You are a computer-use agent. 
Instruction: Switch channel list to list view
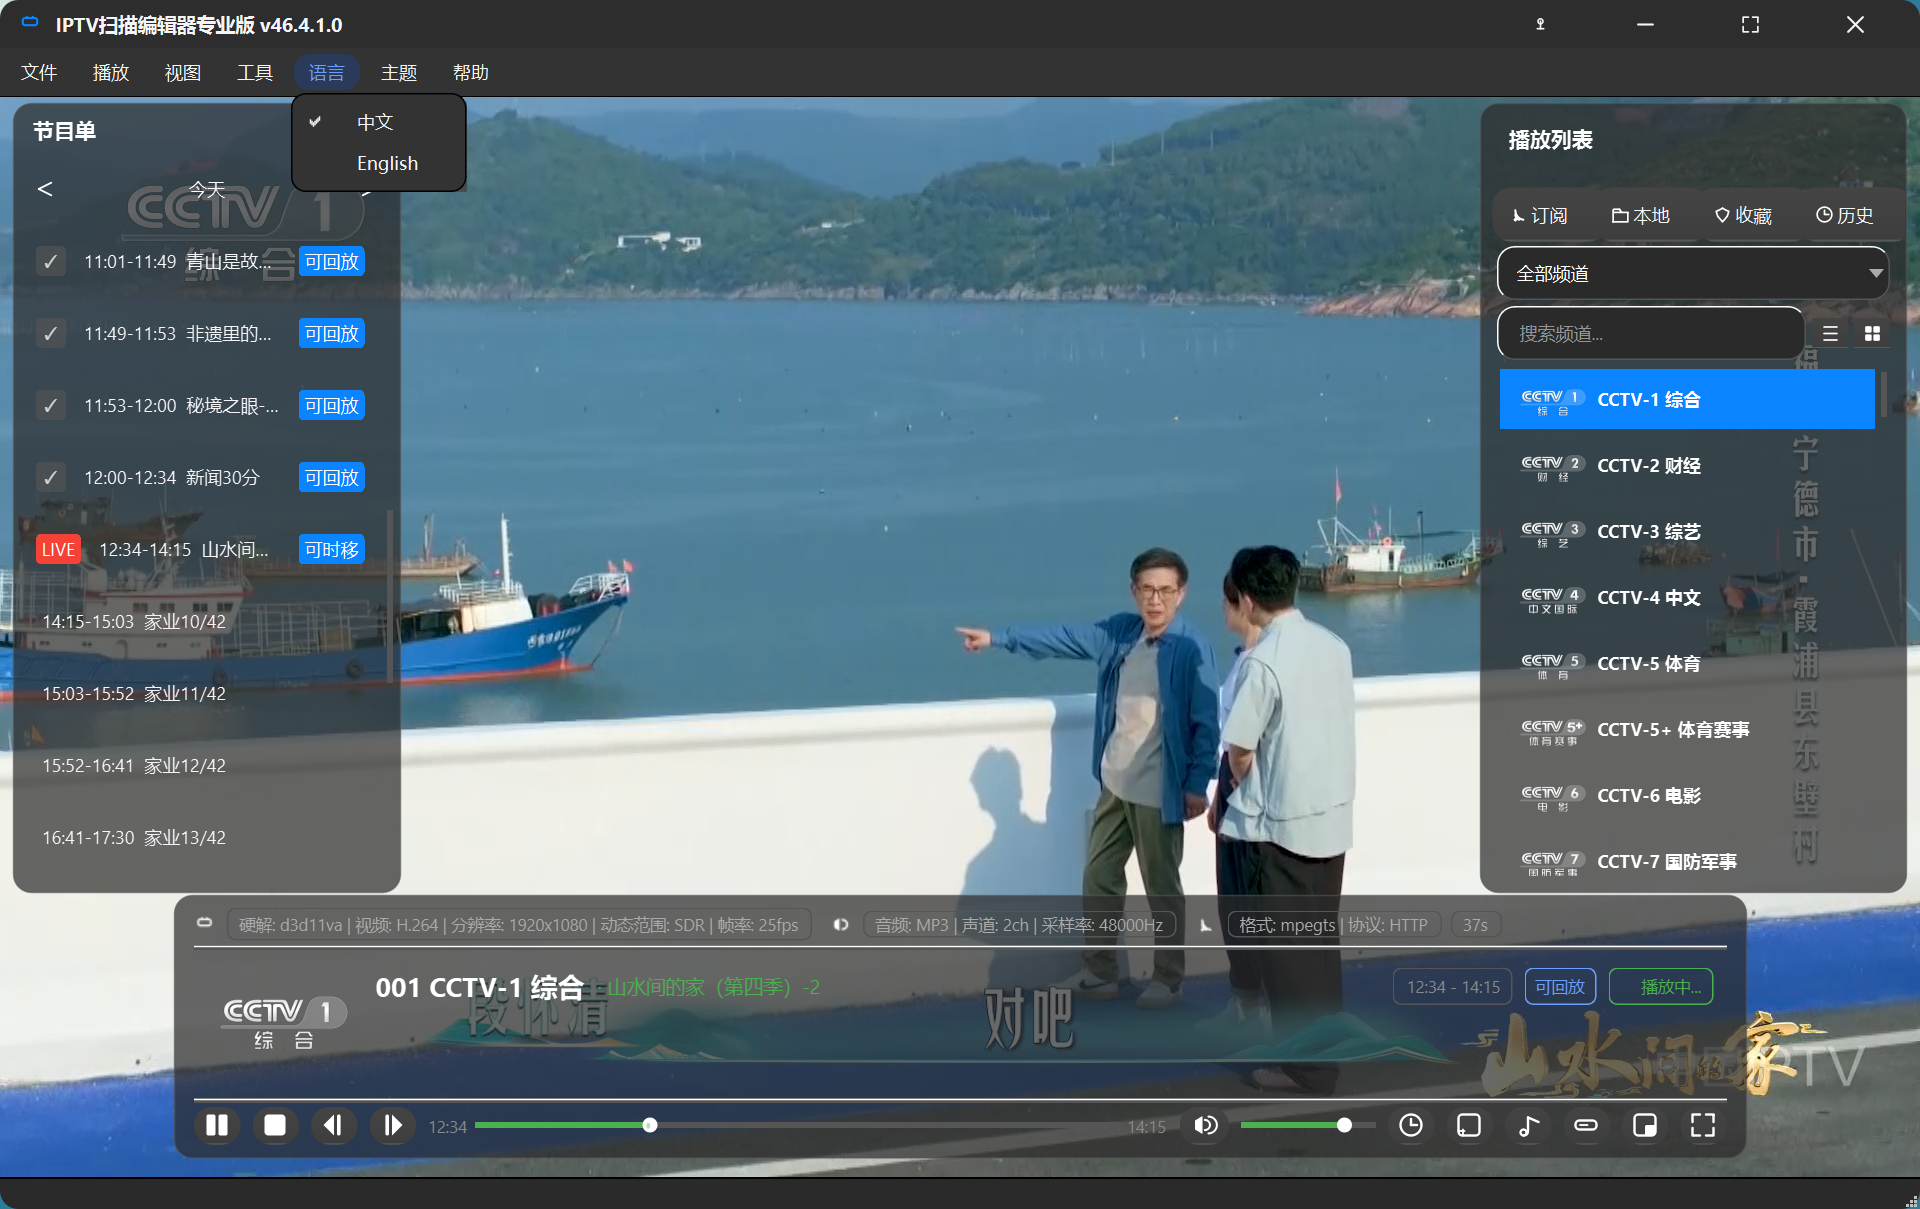1830,334
